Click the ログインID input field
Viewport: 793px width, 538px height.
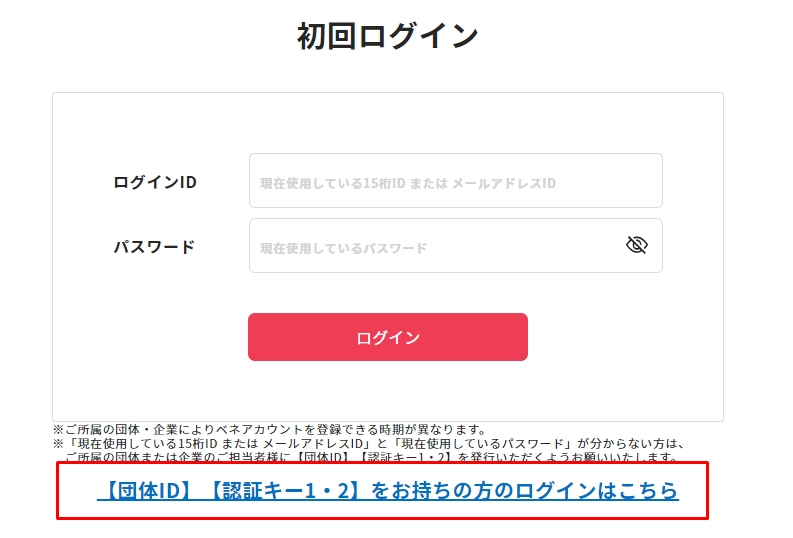[456, 181]
